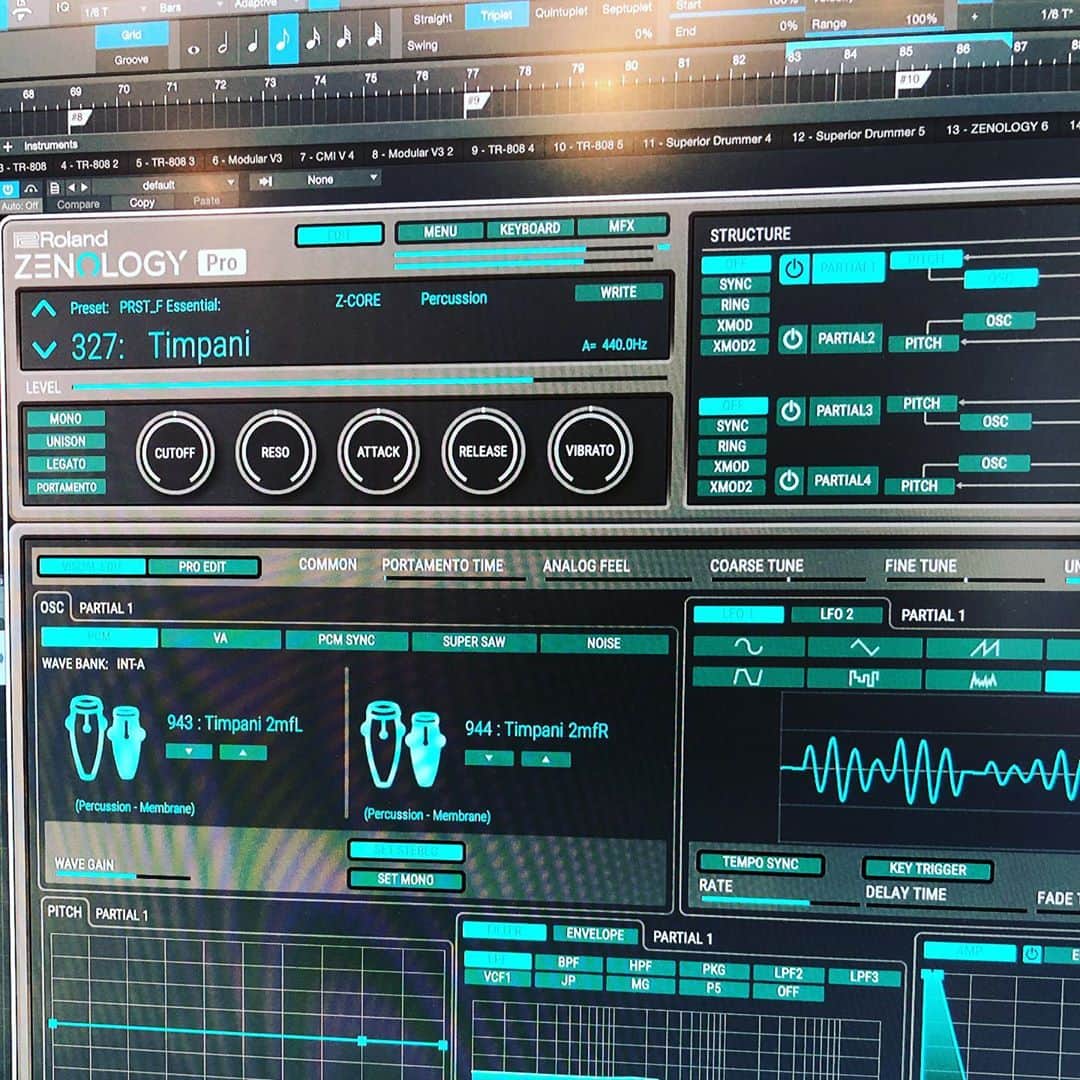Enable SYNC in Partial 1-2 structure
Screen dimensions: 1080x1080
(735, 284)
